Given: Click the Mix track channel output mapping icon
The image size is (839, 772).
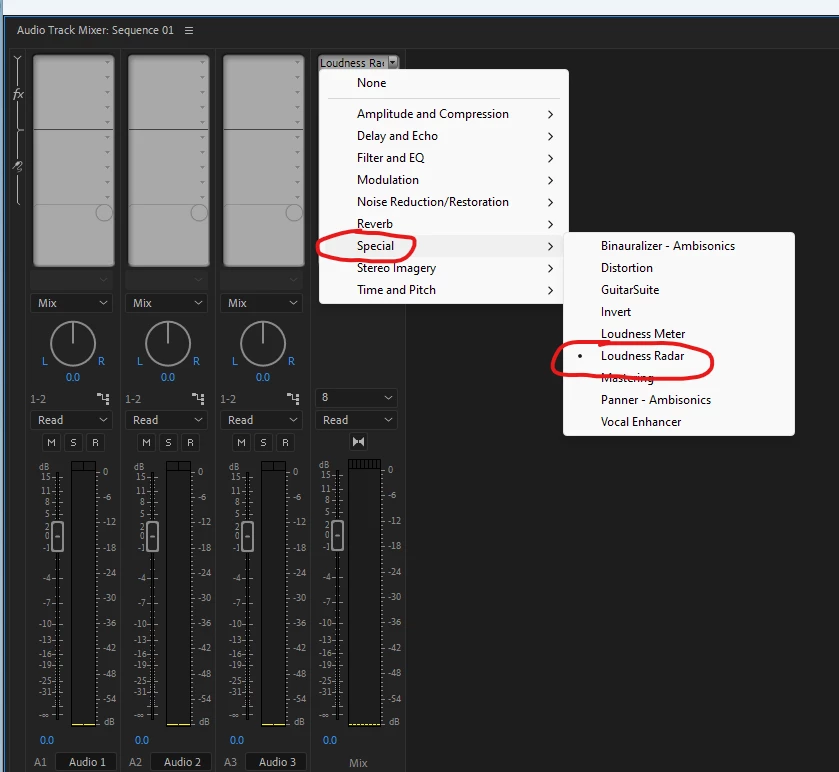Looking at the screenshot, I should pos(359,442).
